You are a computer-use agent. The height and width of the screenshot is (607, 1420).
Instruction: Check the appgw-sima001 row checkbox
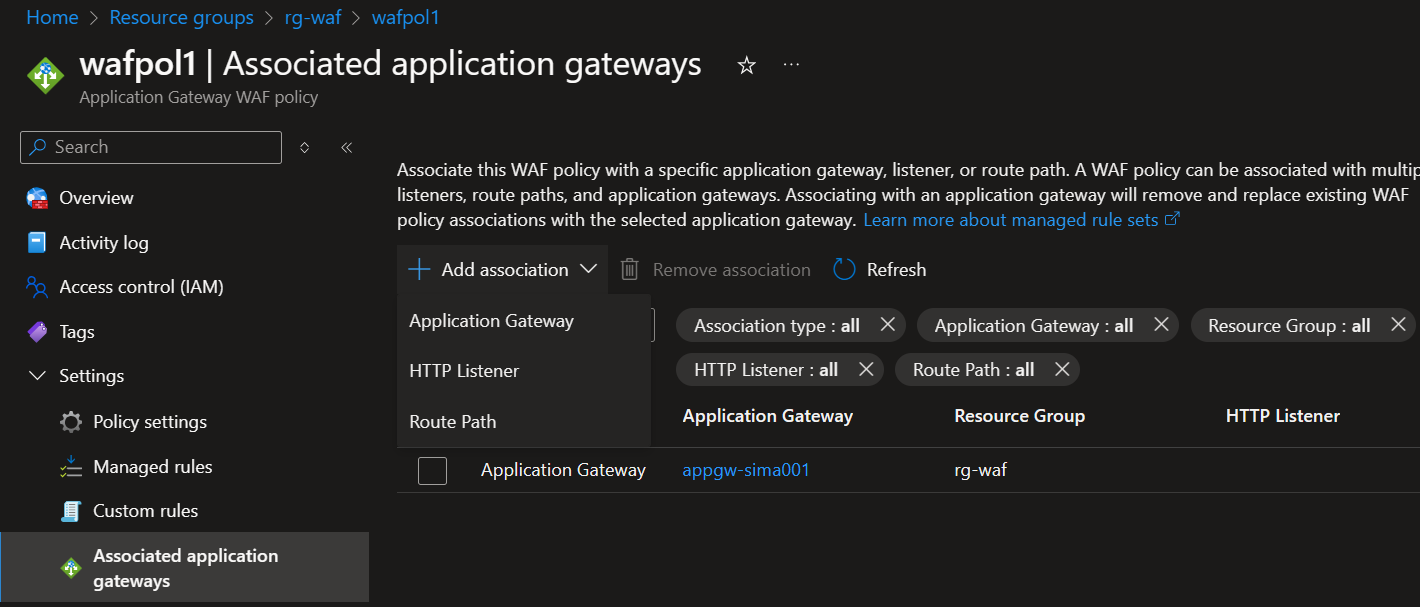point(432,470)
